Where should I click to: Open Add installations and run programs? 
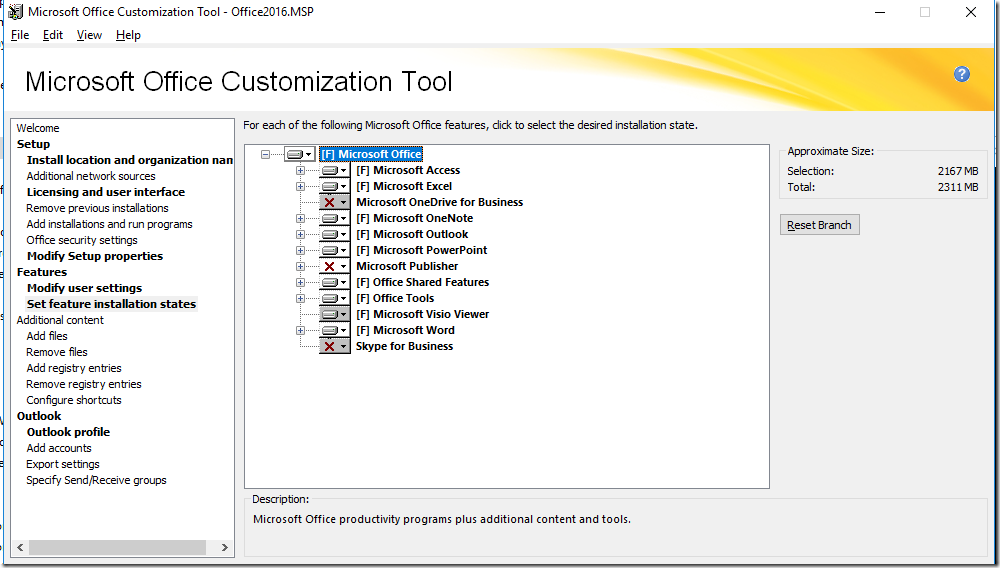[109, 224]
